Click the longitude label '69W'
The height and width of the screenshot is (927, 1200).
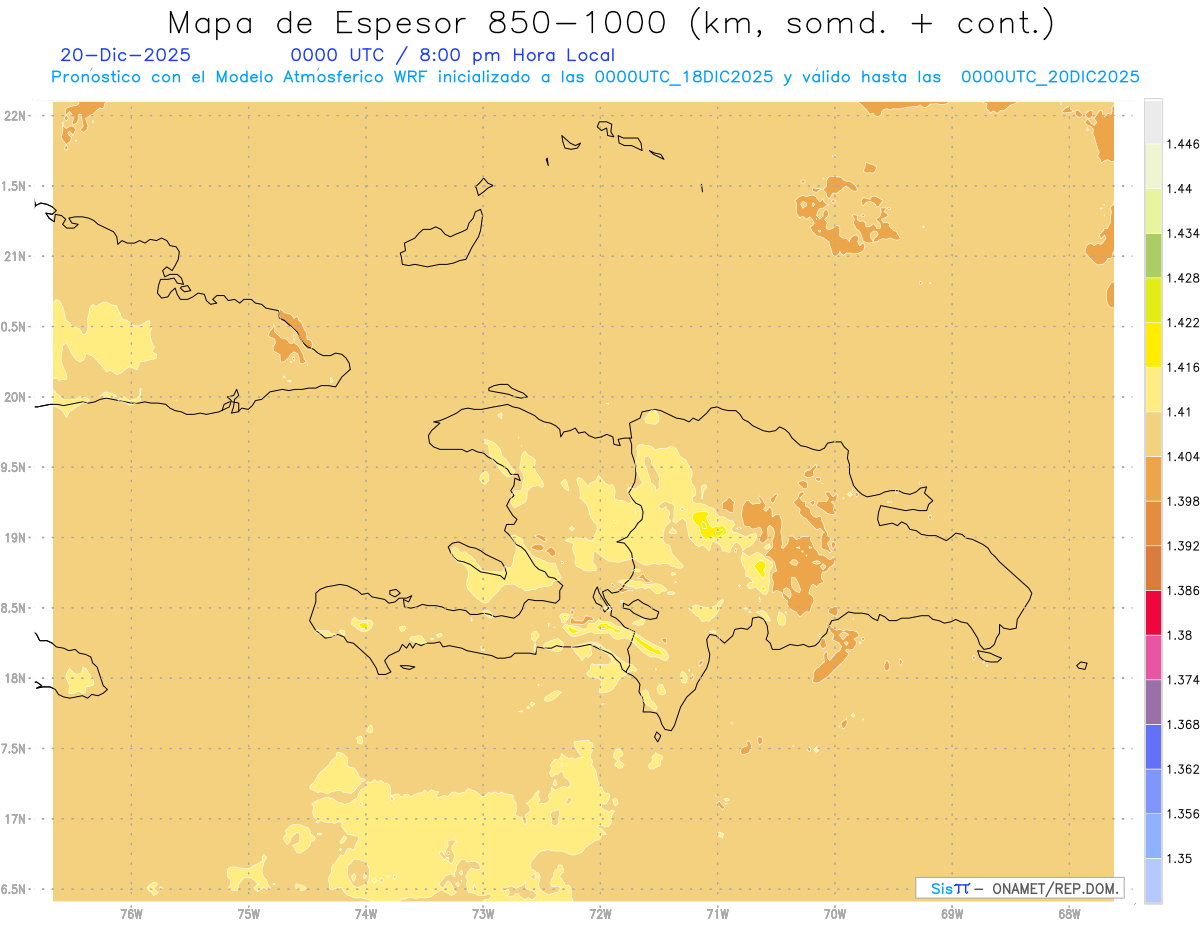[952, 914]
